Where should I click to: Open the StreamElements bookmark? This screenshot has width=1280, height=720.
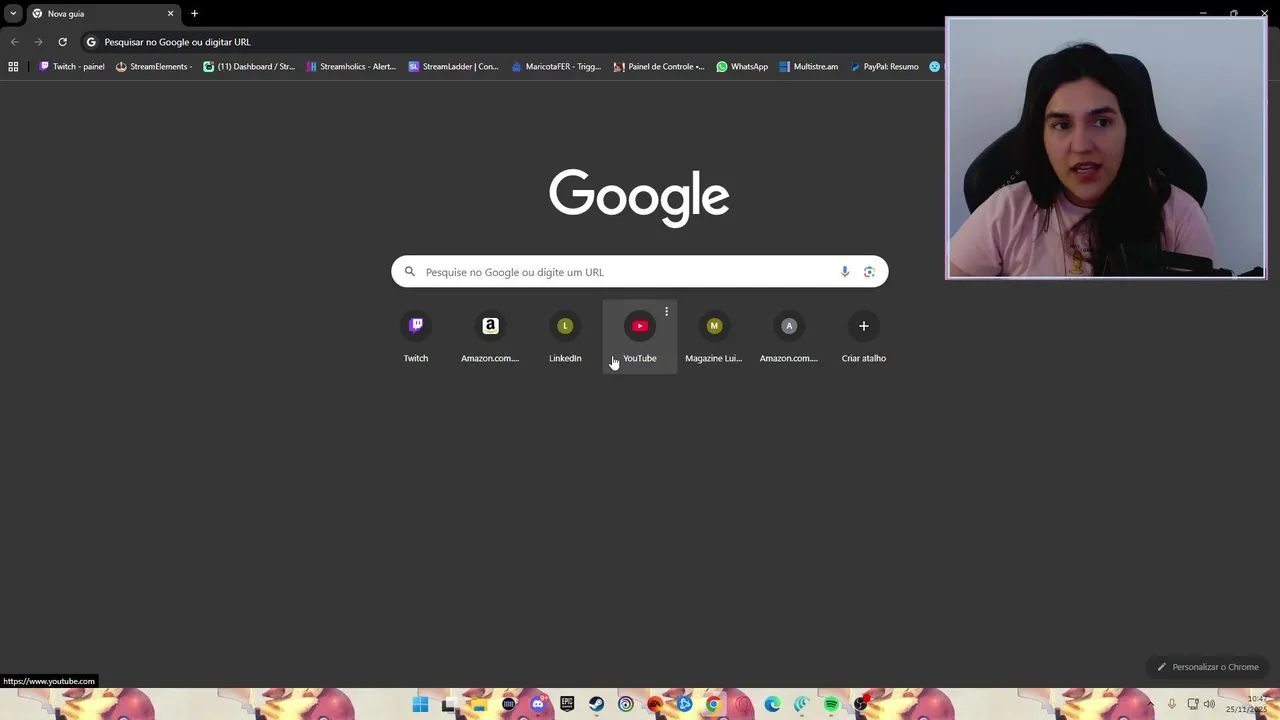(x=153, y=67)
